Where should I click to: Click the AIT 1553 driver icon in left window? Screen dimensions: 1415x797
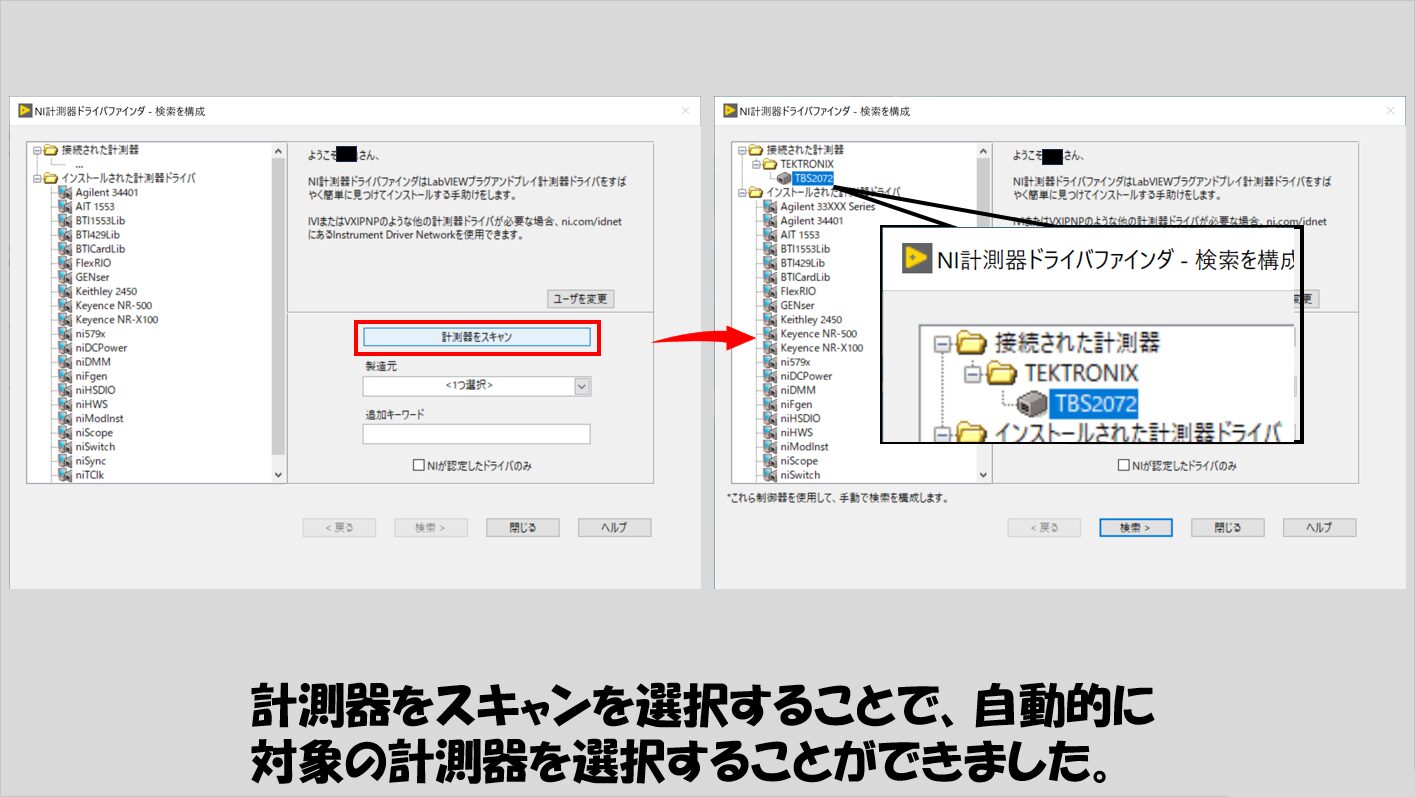click(64, 206)
